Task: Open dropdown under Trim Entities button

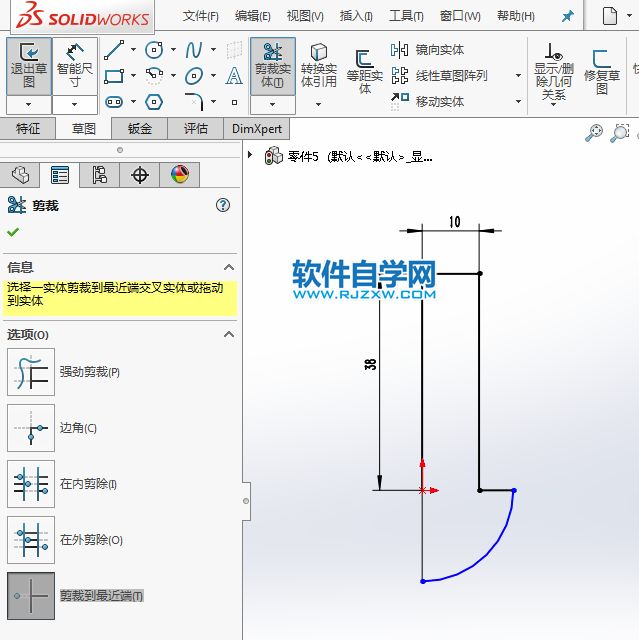Action: 273,104
